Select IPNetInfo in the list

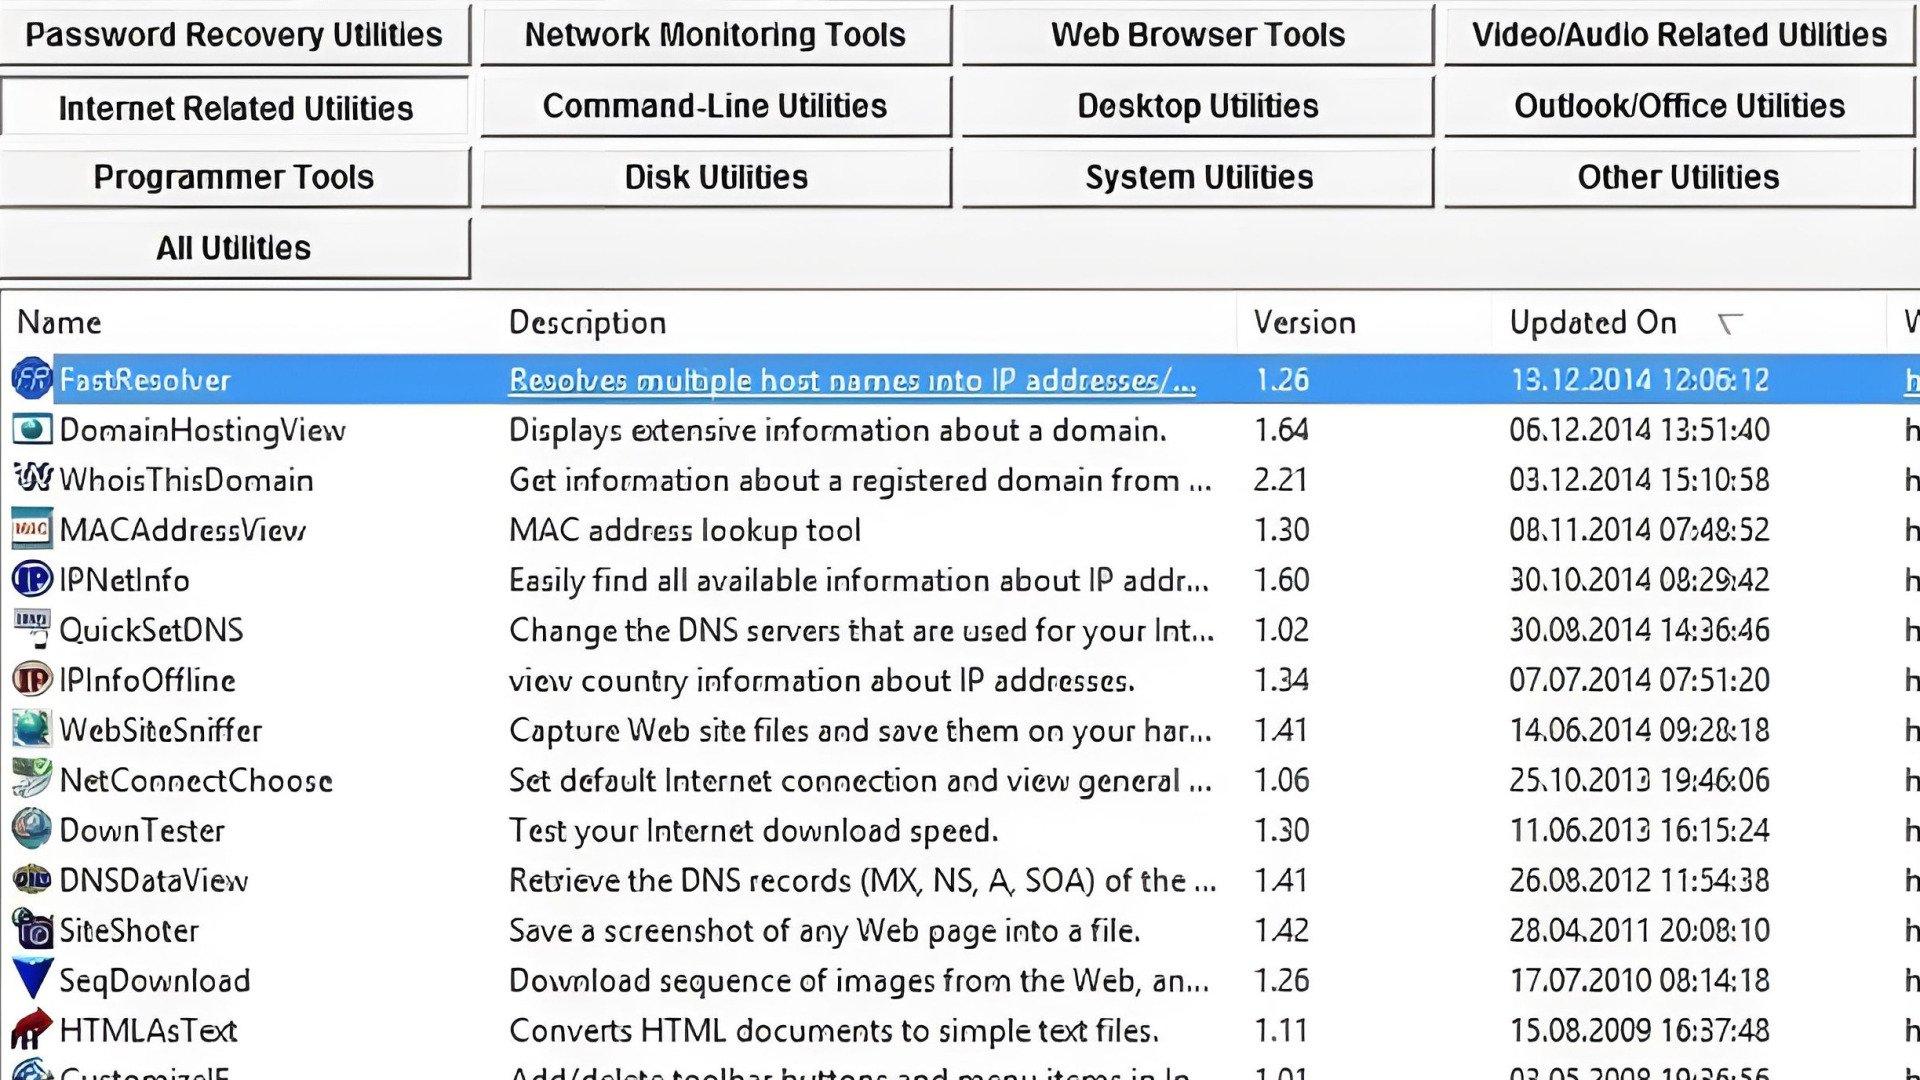point(124,580)
